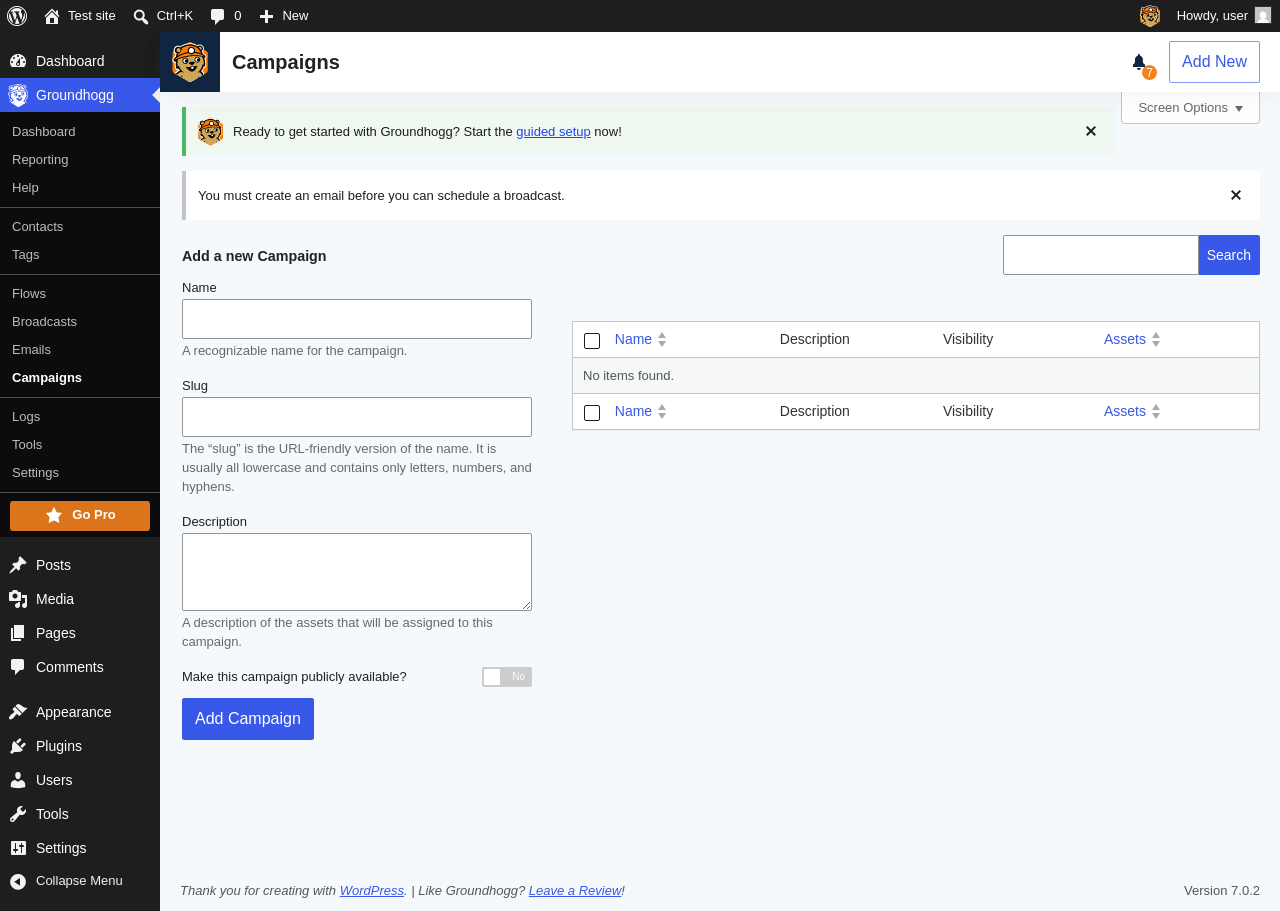The width and height of the screenshot is (1280, 911).
Task: Click the WordPress logo icon
Action: (17, 16)
